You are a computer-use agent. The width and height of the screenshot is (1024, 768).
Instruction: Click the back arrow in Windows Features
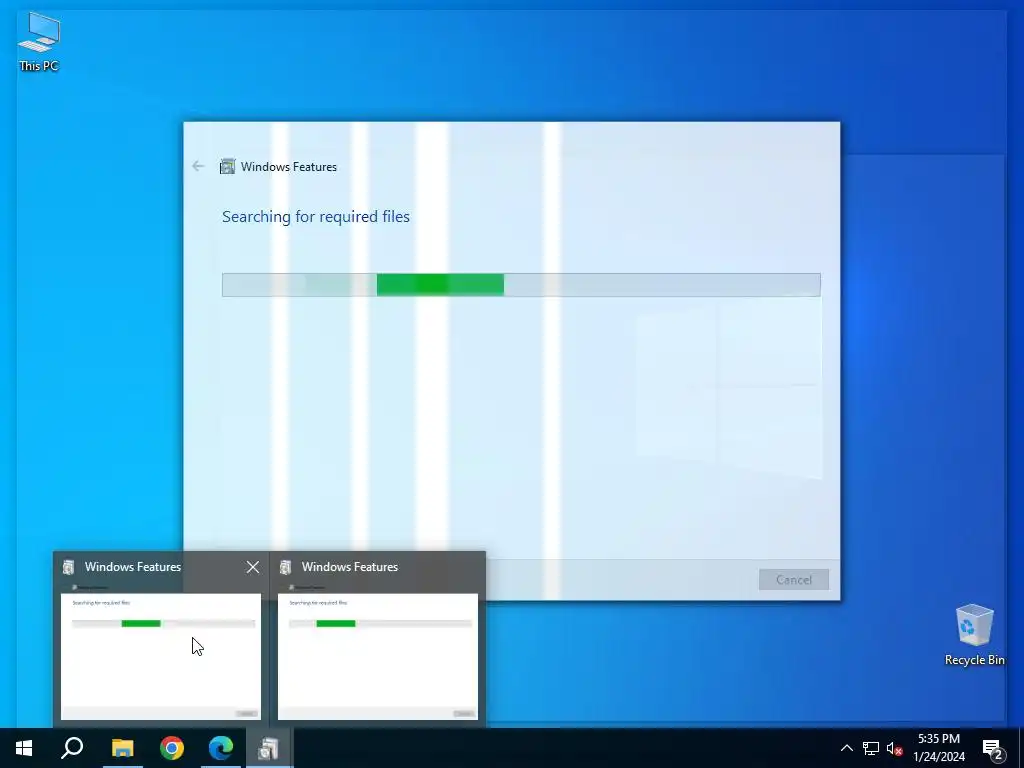pyautogui.click(x=198, y=167)
